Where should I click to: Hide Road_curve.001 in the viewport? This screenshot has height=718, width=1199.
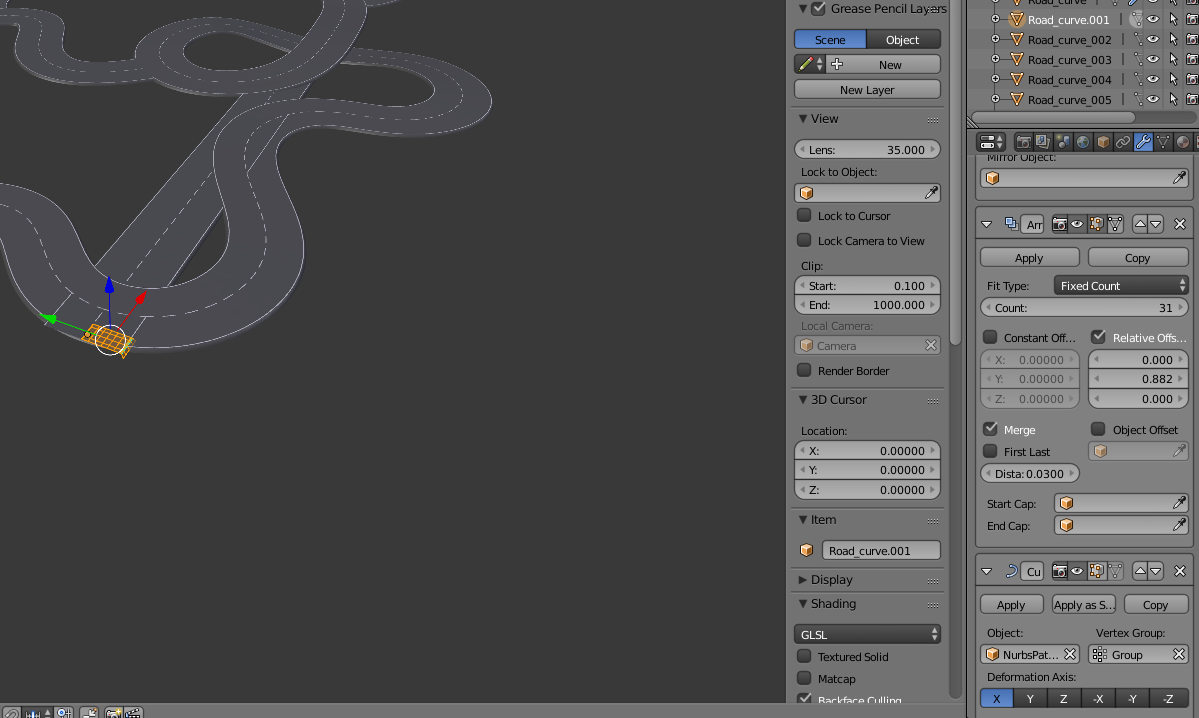[1153, 20]
